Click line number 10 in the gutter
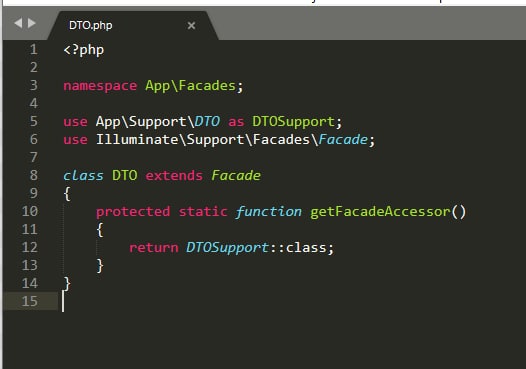The width and height of the screenshot is (526, 369). pos(30,211)
